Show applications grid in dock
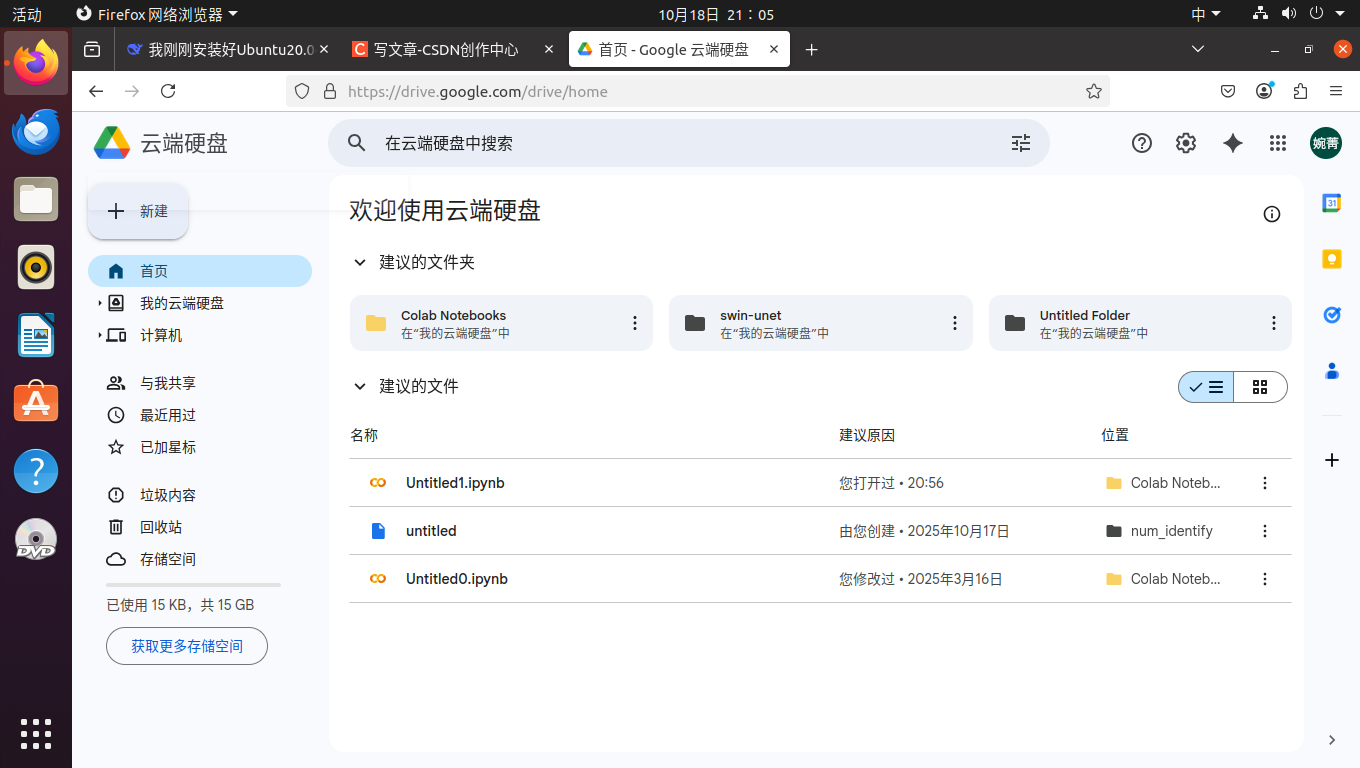 [36, 734]
